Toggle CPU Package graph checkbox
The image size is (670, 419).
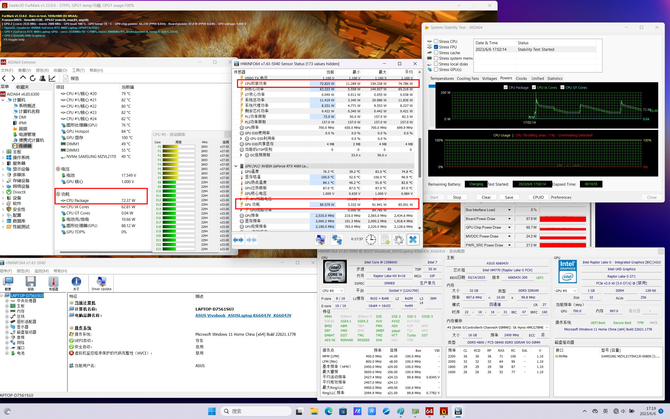click(506, 87)
